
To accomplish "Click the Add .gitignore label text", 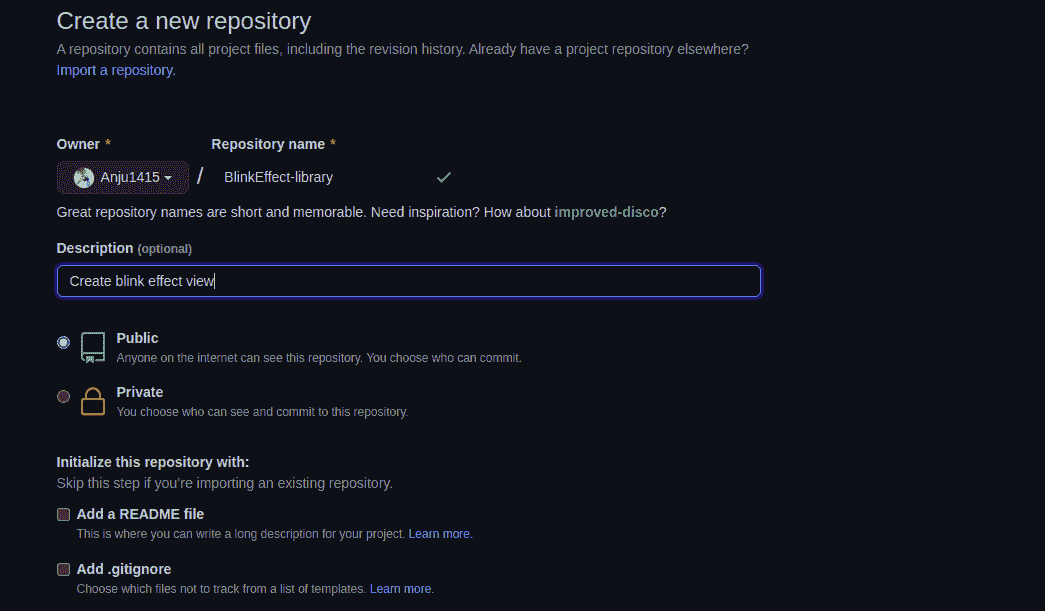I will (x=124, y=569).
